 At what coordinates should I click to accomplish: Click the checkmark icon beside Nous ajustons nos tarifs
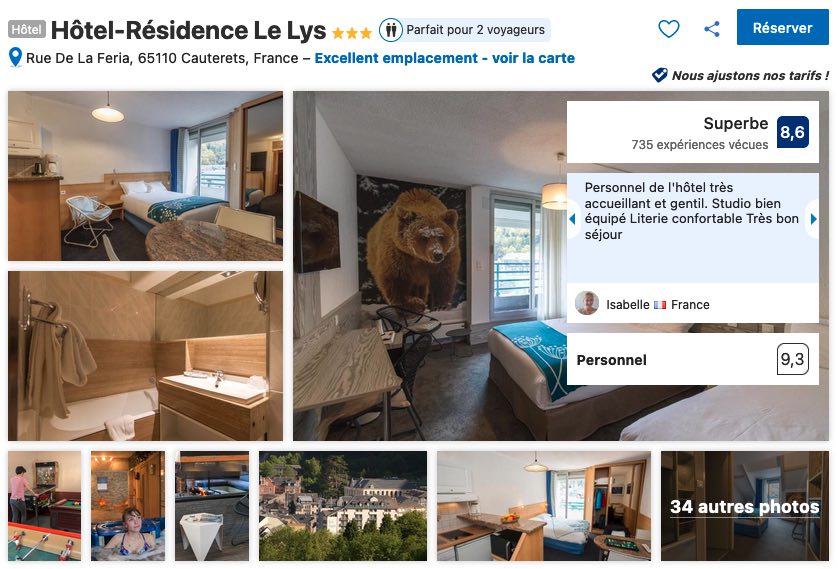point(659,75)
